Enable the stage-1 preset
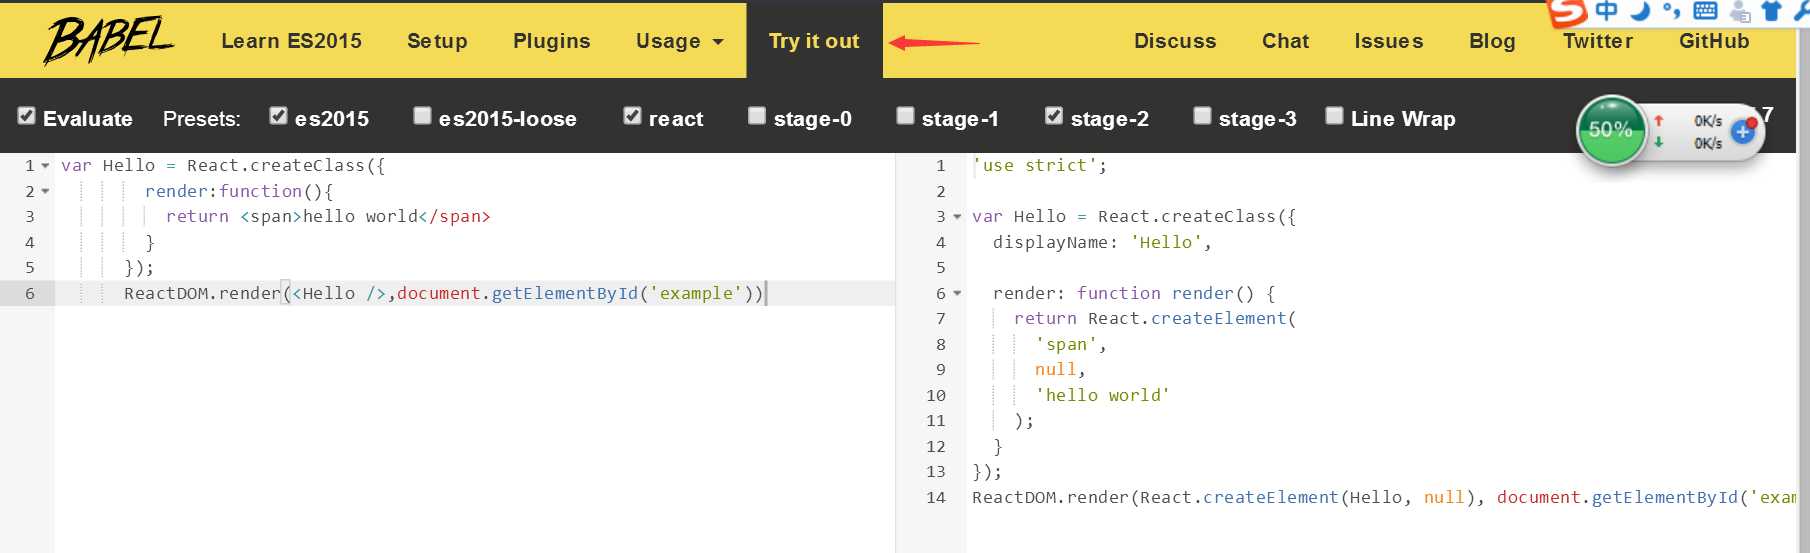The height and width of the screenshot is (553, 1810). (905, 116)
